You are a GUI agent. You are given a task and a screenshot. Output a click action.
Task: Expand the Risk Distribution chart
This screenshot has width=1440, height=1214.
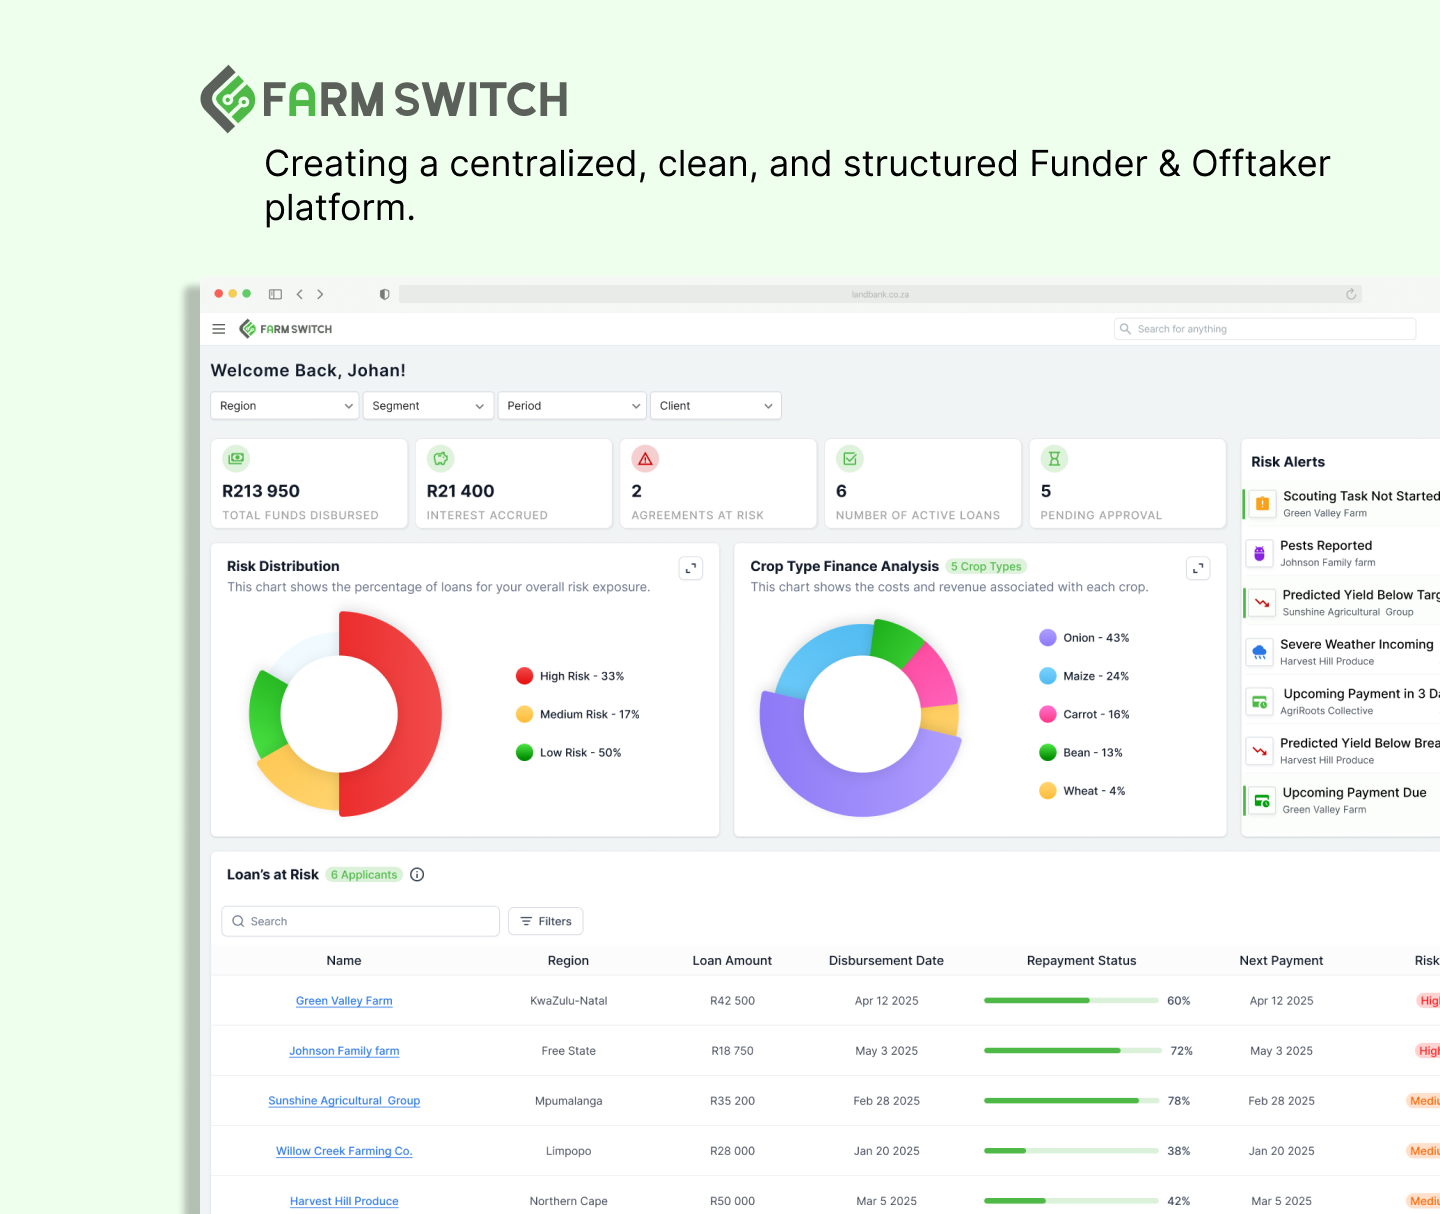(x=690, y=568)
